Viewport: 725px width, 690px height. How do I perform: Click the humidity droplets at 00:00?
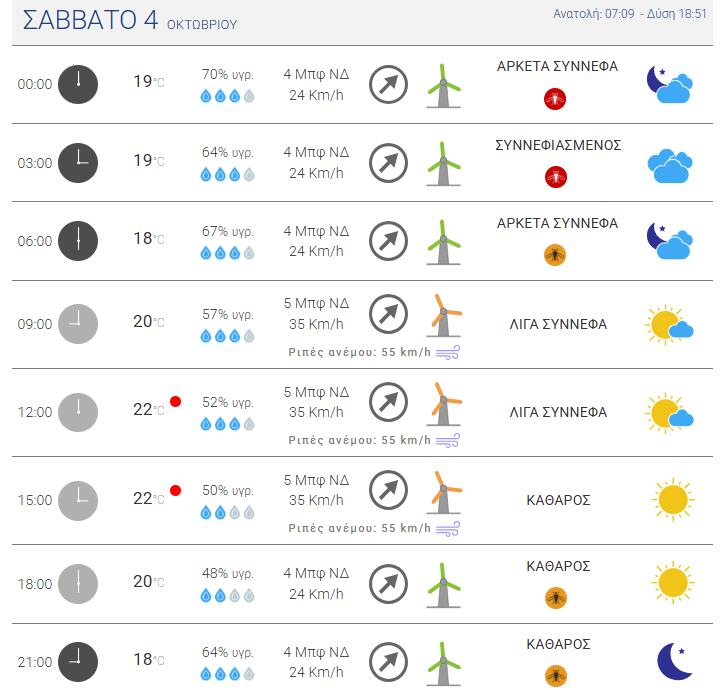(x=228, y=97)
